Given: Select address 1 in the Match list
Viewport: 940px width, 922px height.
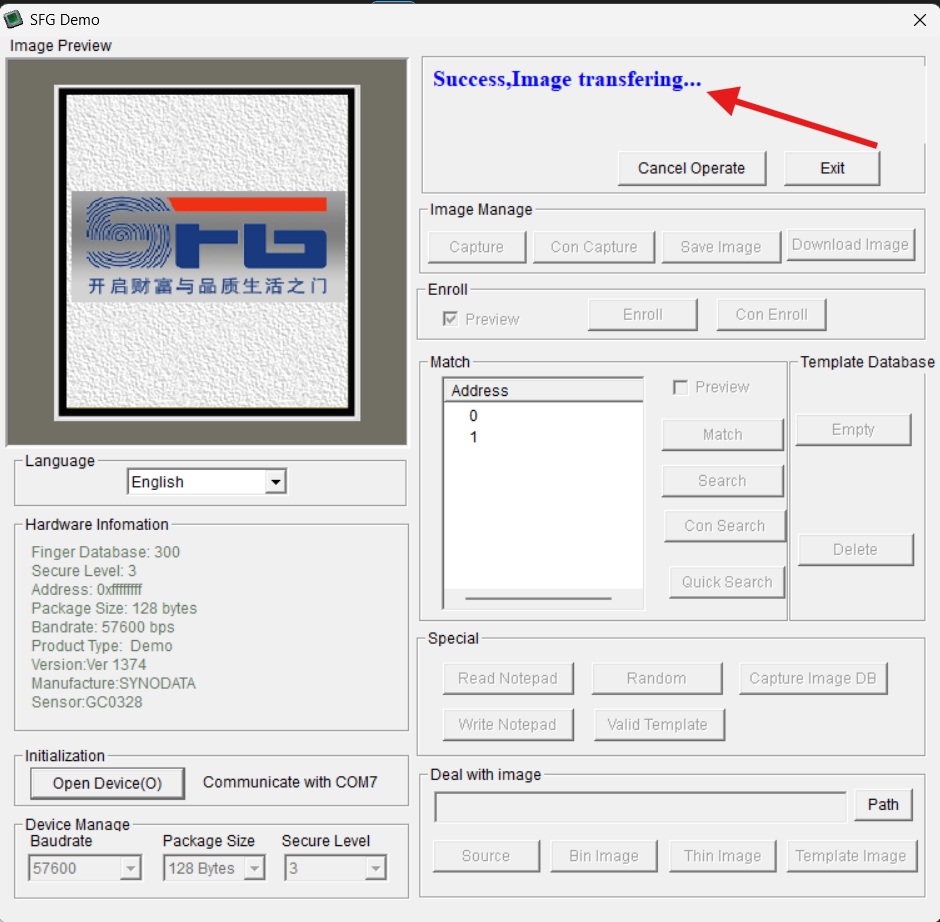Looking at the screenshot, I should (x=474, y=437).
